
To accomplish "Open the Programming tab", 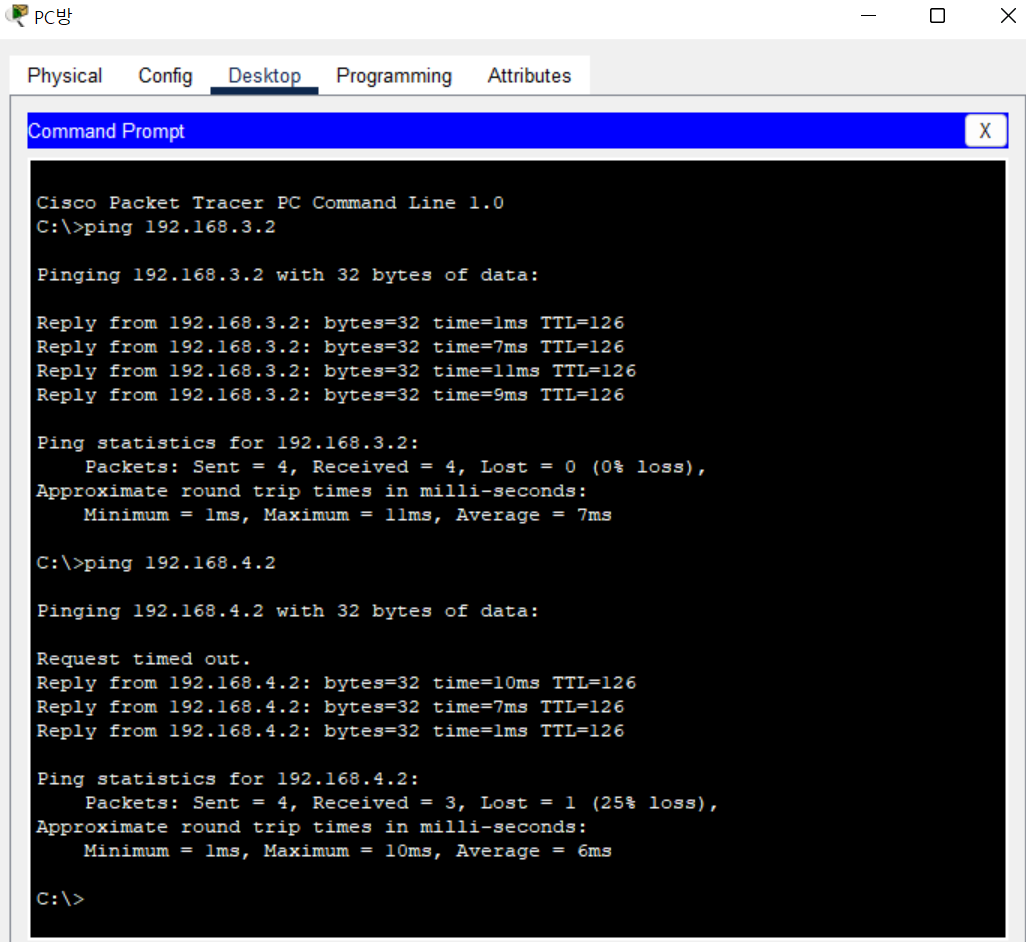I will tap(394, 76).
